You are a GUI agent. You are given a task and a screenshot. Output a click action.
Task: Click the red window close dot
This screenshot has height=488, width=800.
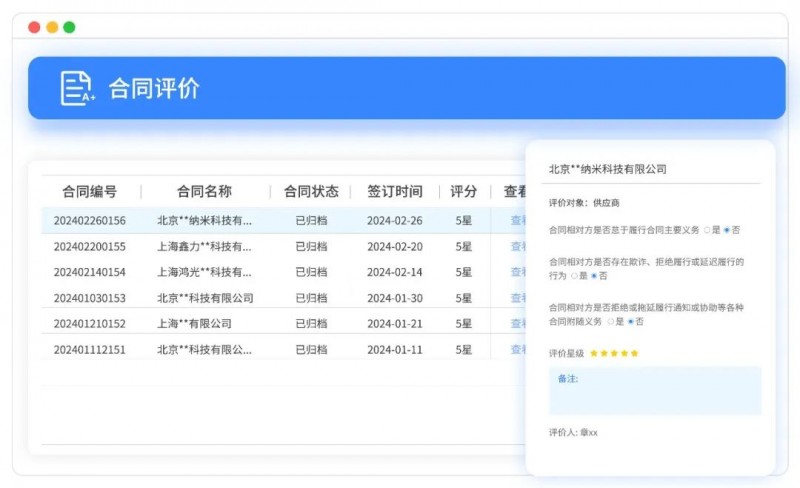tap(34, 27)
